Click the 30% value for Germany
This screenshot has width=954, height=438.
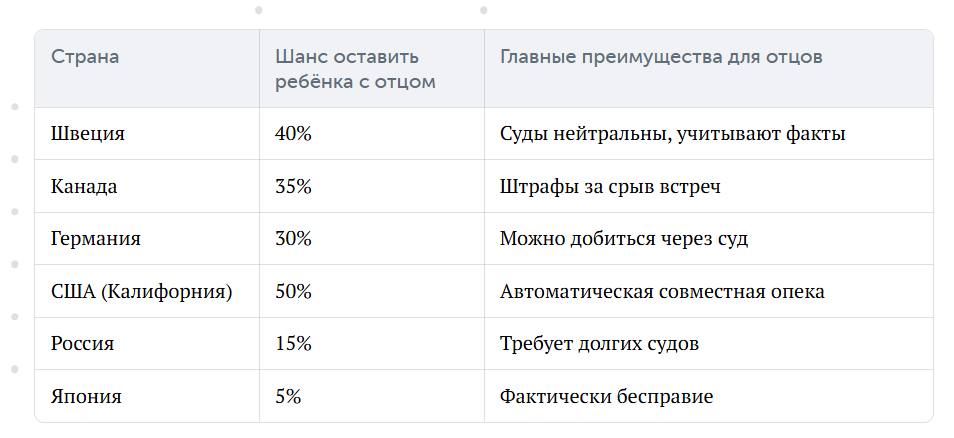tap(293, 238)
